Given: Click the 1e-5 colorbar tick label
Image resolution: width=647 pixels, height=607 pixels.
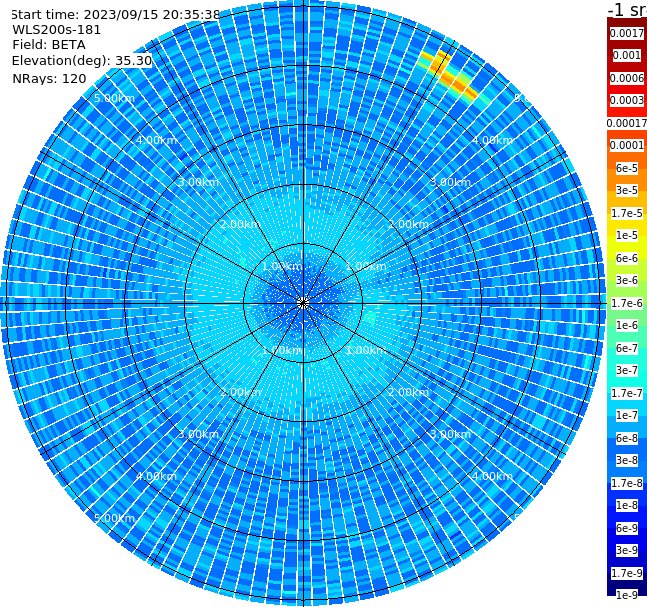Looking at the screenshot, I should point(627,235).
